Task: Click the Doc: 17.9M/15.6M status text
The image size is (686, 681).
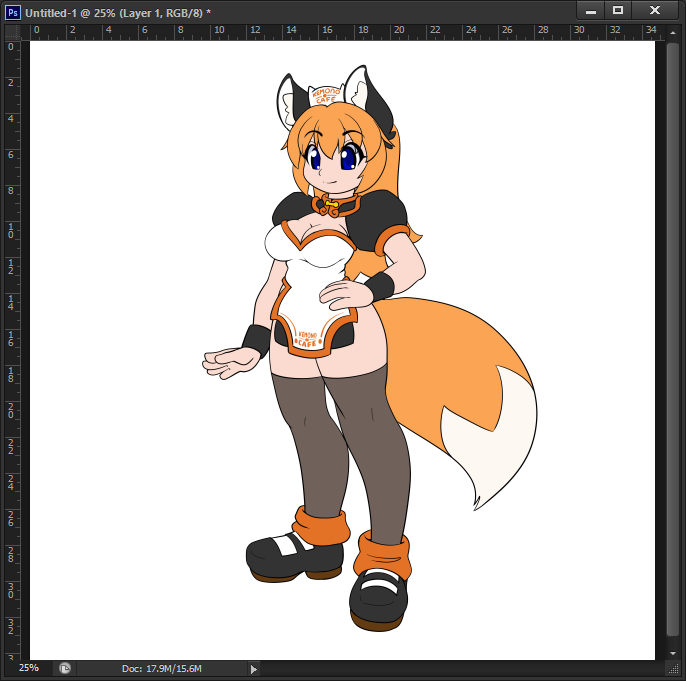Action: tap(161, 668)
